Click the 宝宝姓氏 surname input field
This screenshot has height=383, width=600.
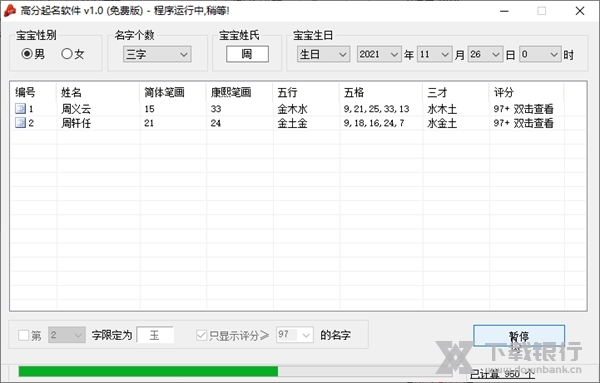pyautogui.click(x=247, y=54)
